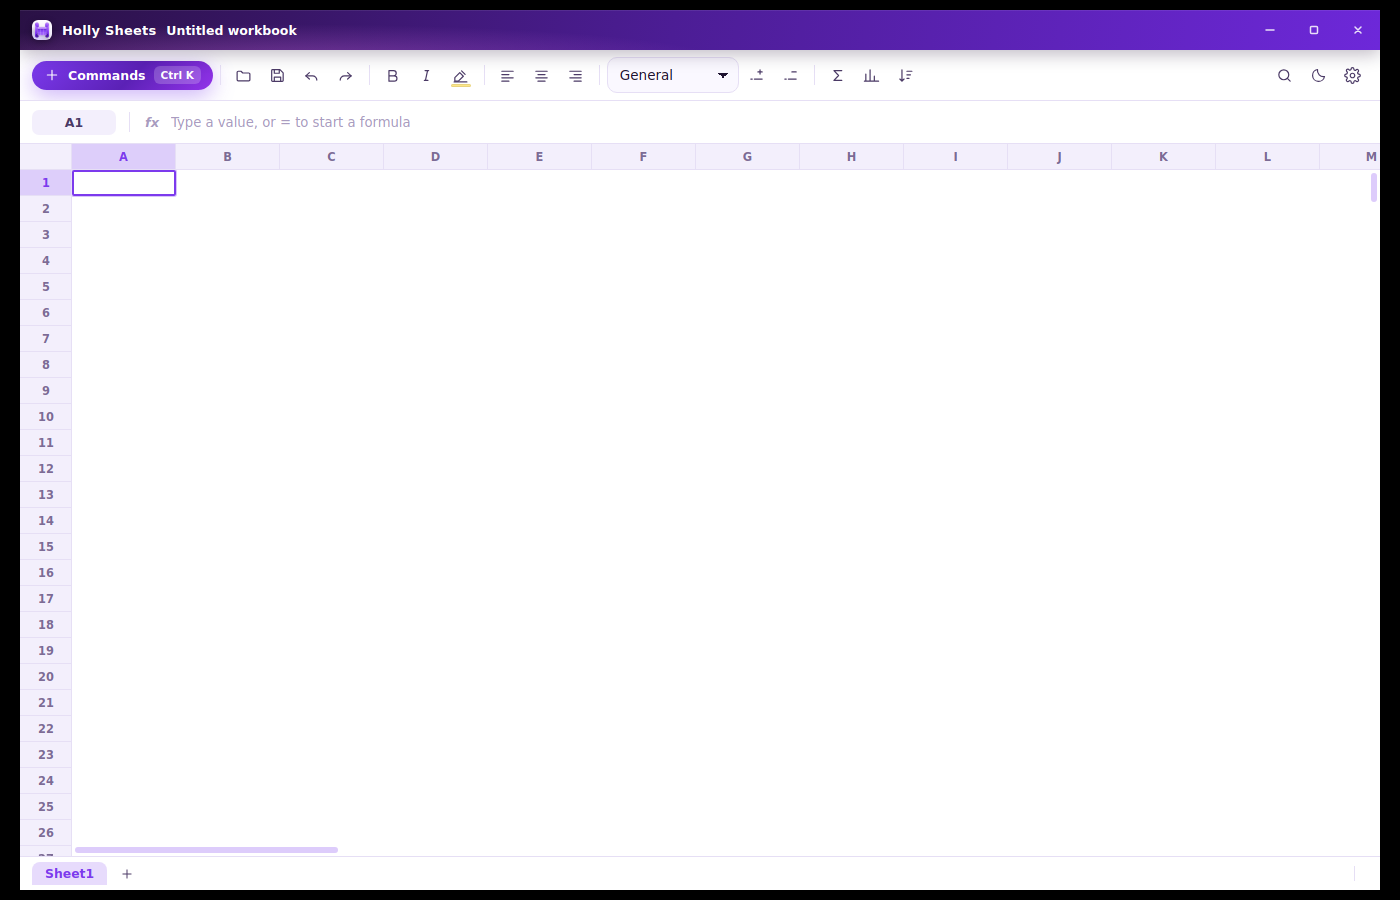The image size is (1400, 900).
Task: Increase decimal places
Action: pos(757,76)
